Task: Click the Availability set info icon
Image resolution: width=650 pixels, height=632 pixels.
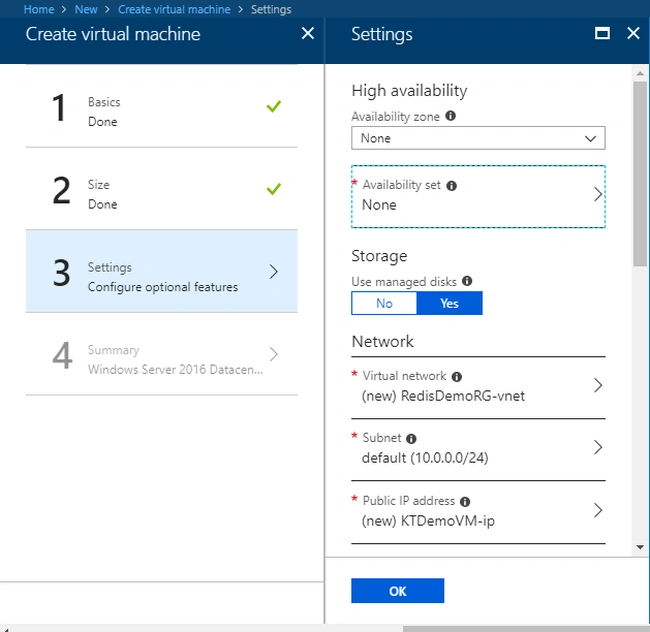Action: [451, 186]
